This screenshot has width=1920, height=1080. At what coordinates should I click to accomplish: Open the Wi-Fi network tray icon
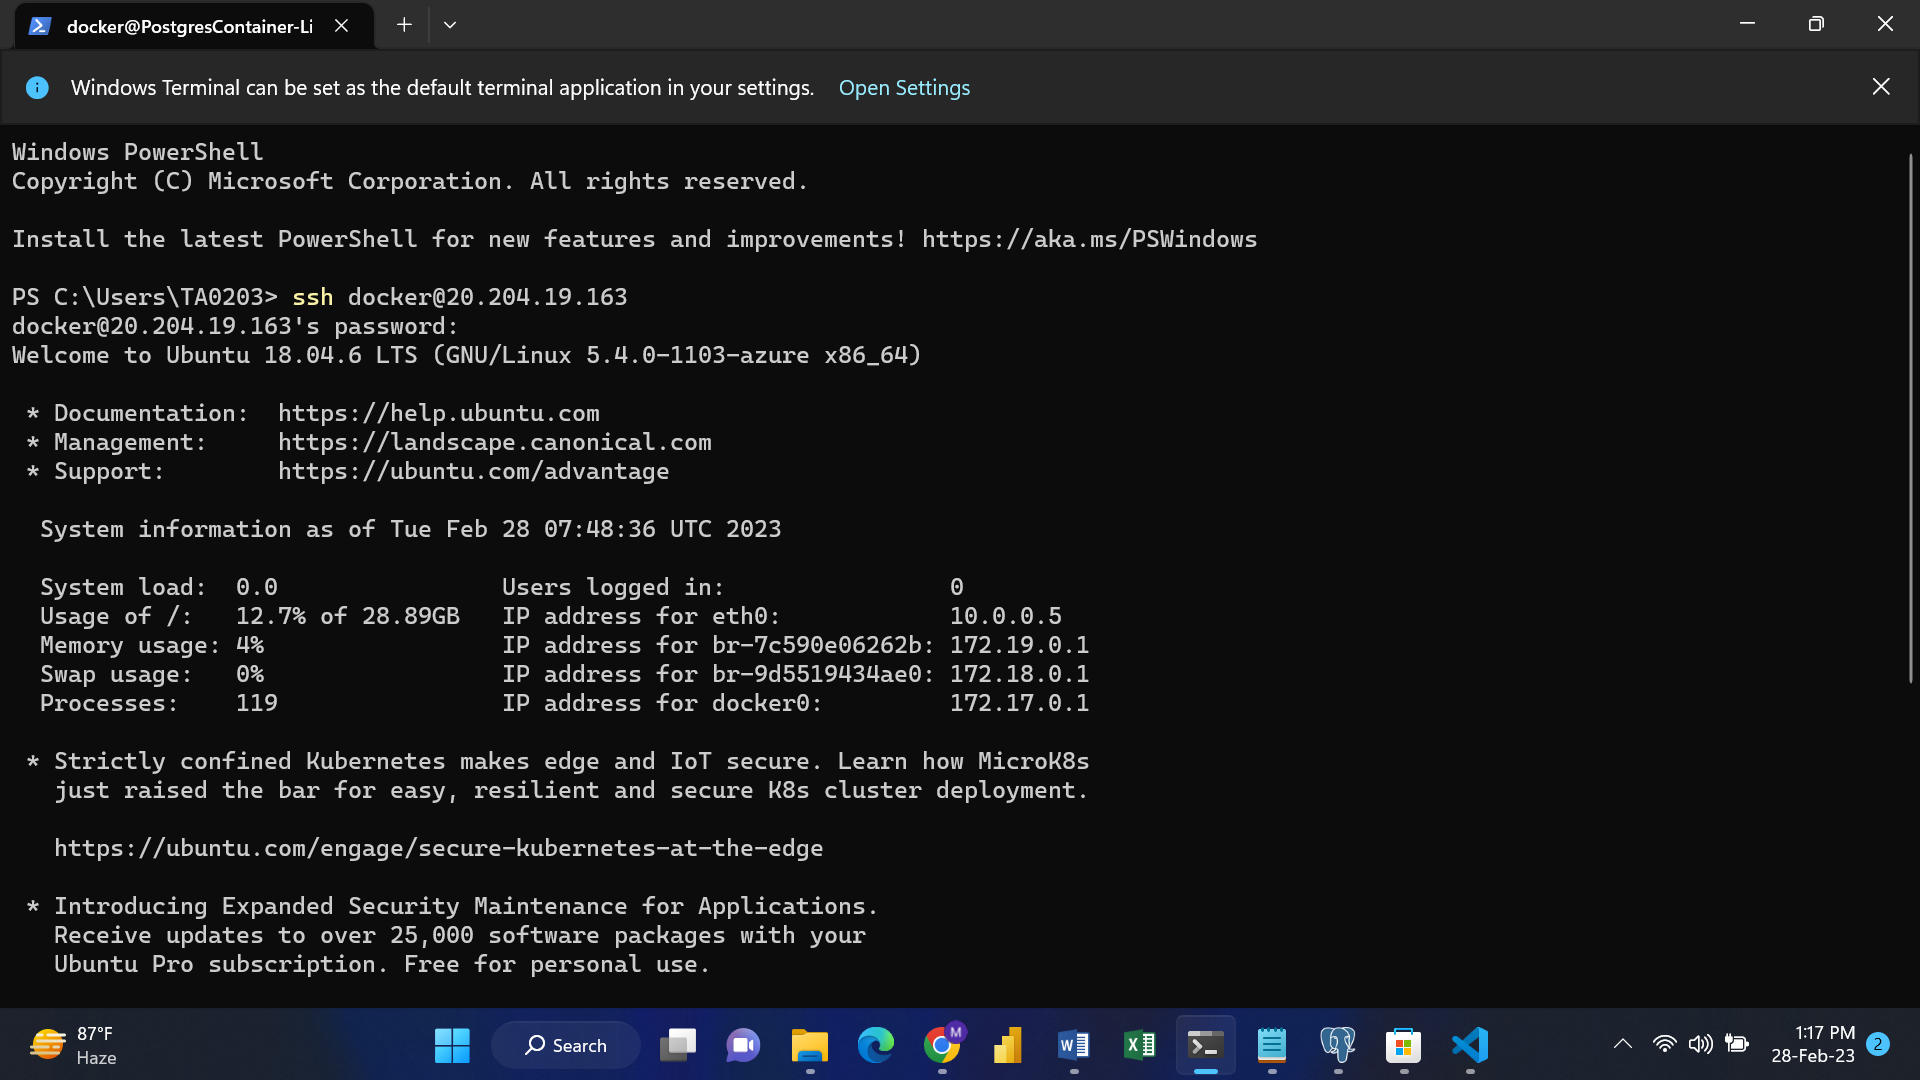(x=1664, y=1044)
